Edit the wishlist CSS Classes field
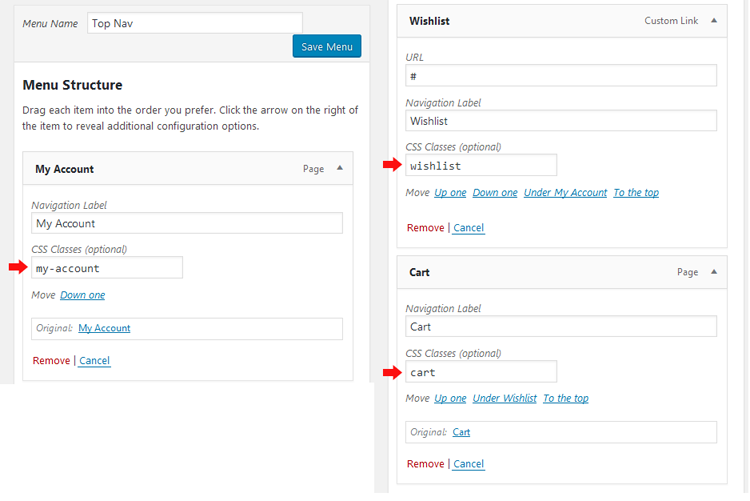Screen dimensions: 750x501 point(481,166)
